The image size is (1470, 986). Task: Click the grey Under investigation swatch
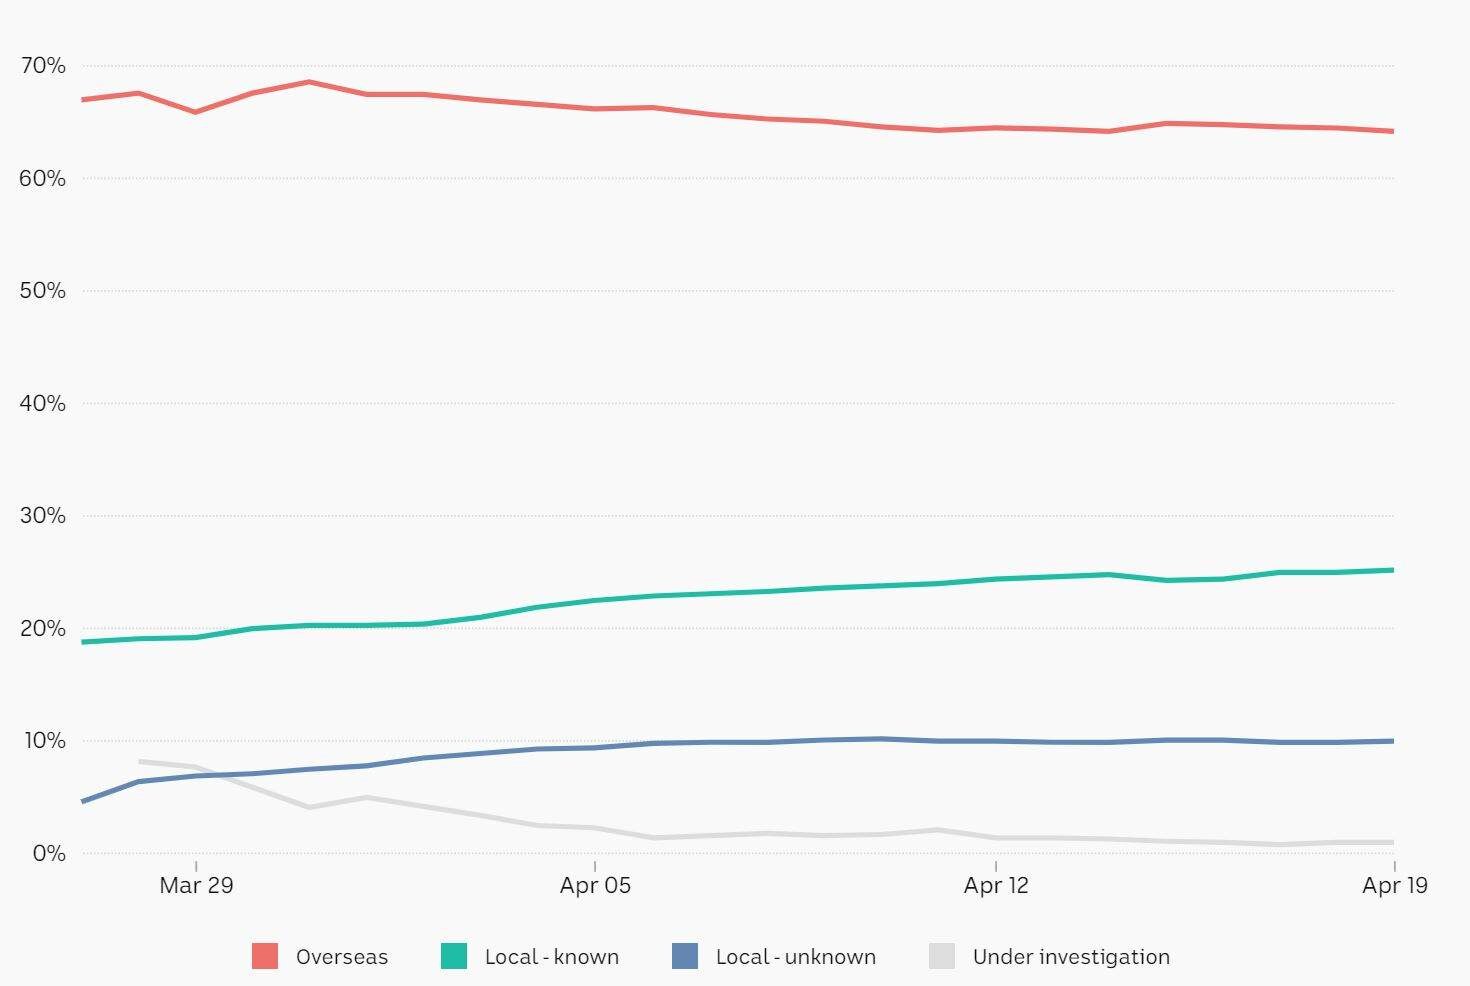[942, 956]
